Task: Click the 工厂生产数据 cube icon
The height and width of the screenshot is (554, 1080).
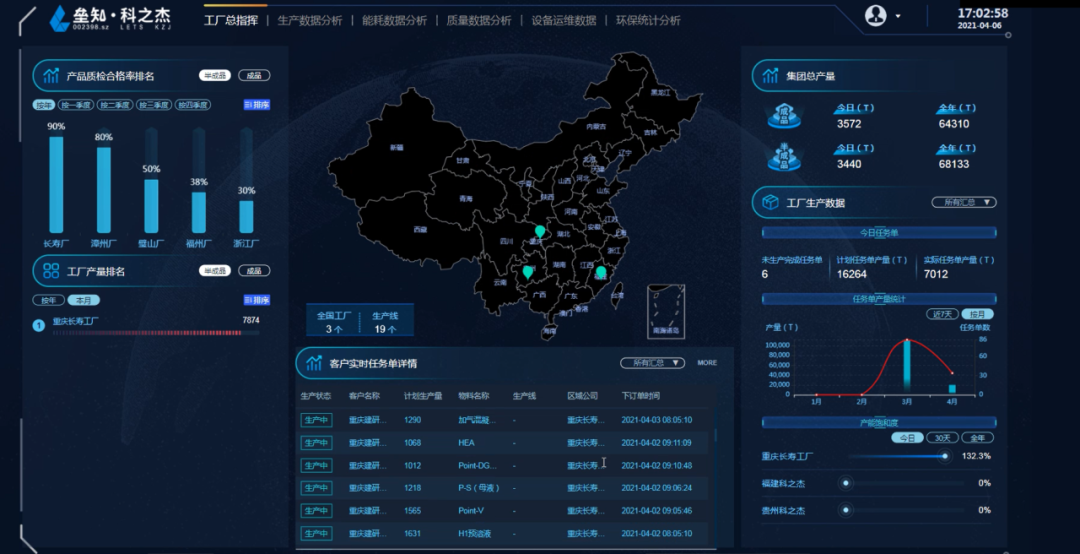Action: coord(770,202)
